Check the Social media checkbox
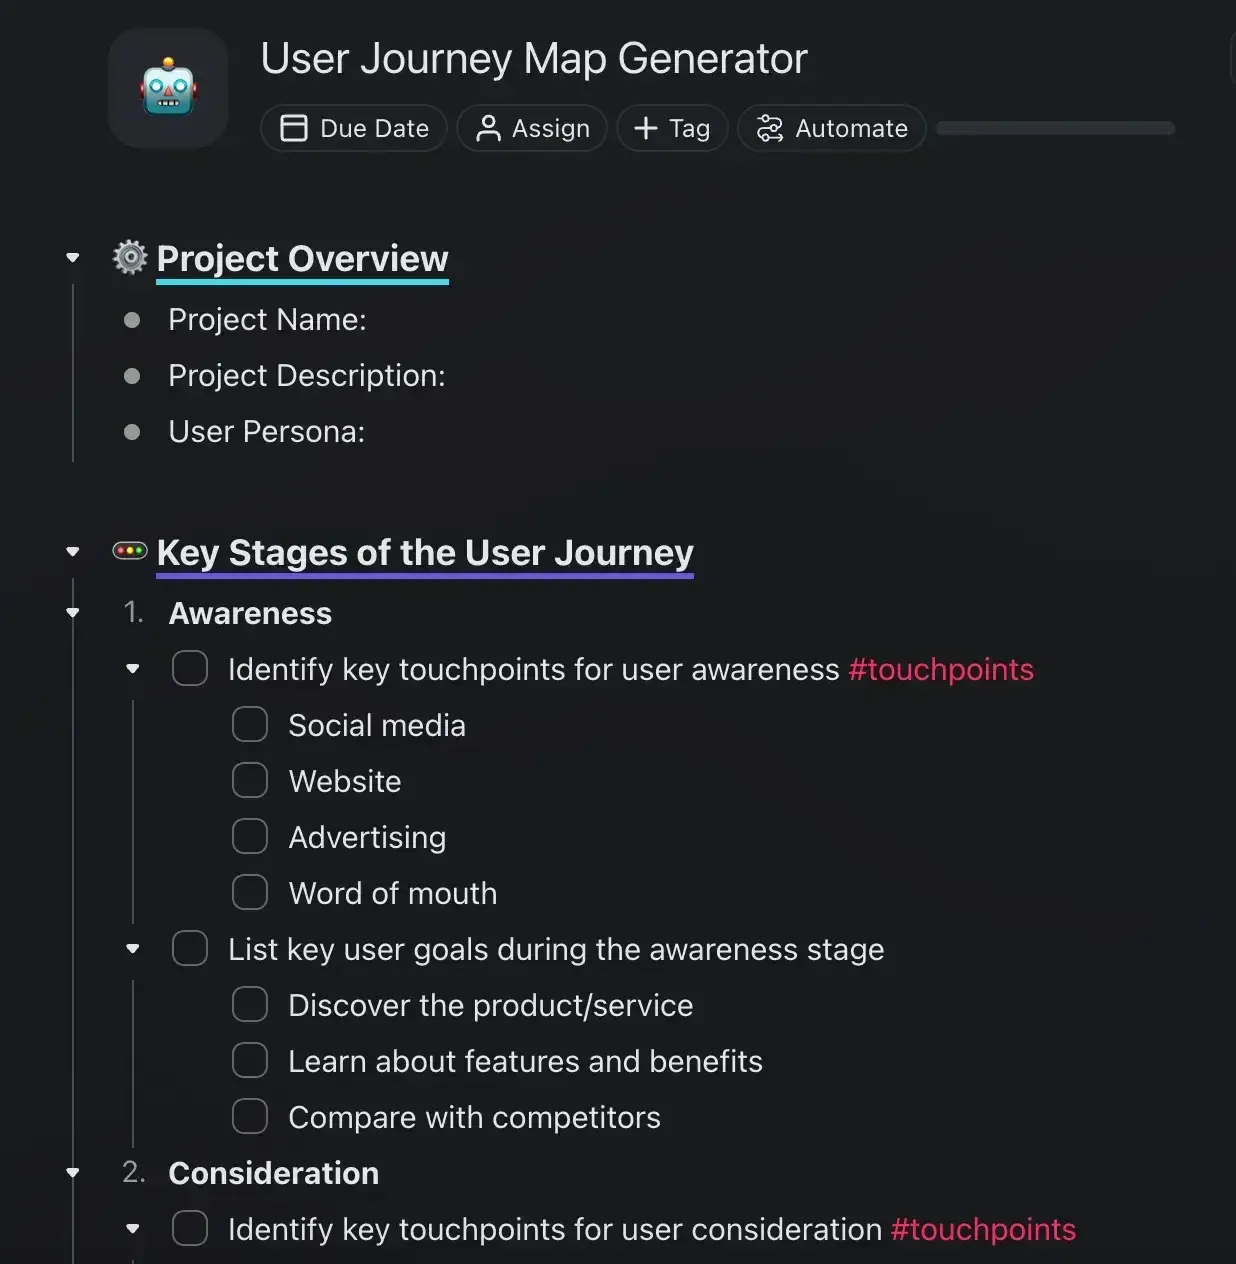The height and width of the screenshot is (1264, 1236). (x=249, y=723)
